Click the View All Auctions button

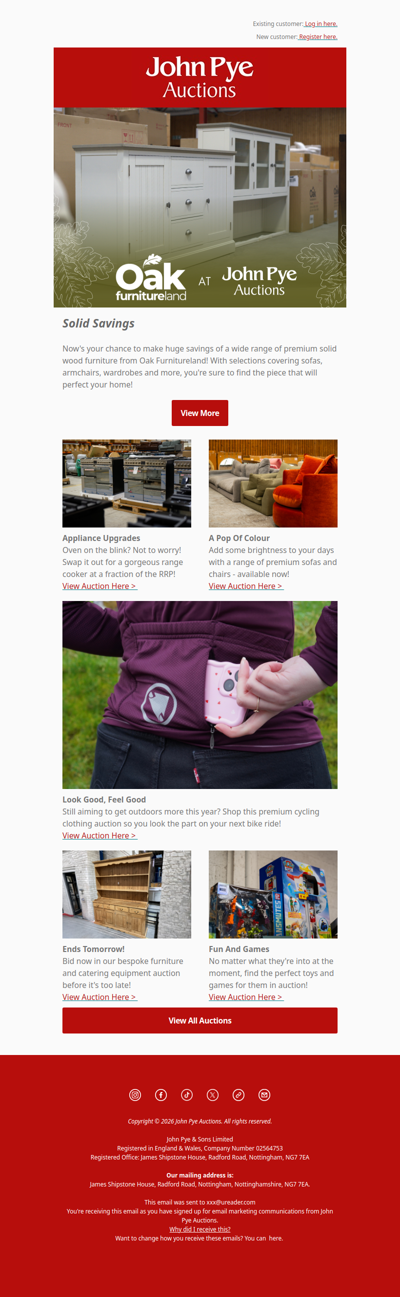(x=200, y=1020)
